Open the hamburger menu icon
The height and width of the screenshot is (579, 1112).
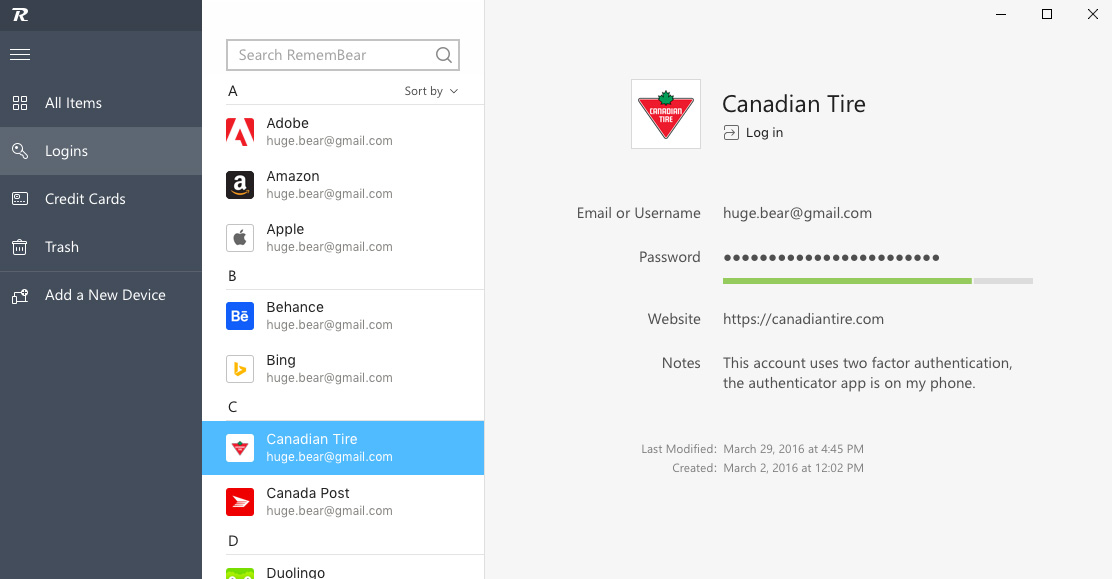pos(20,55)
